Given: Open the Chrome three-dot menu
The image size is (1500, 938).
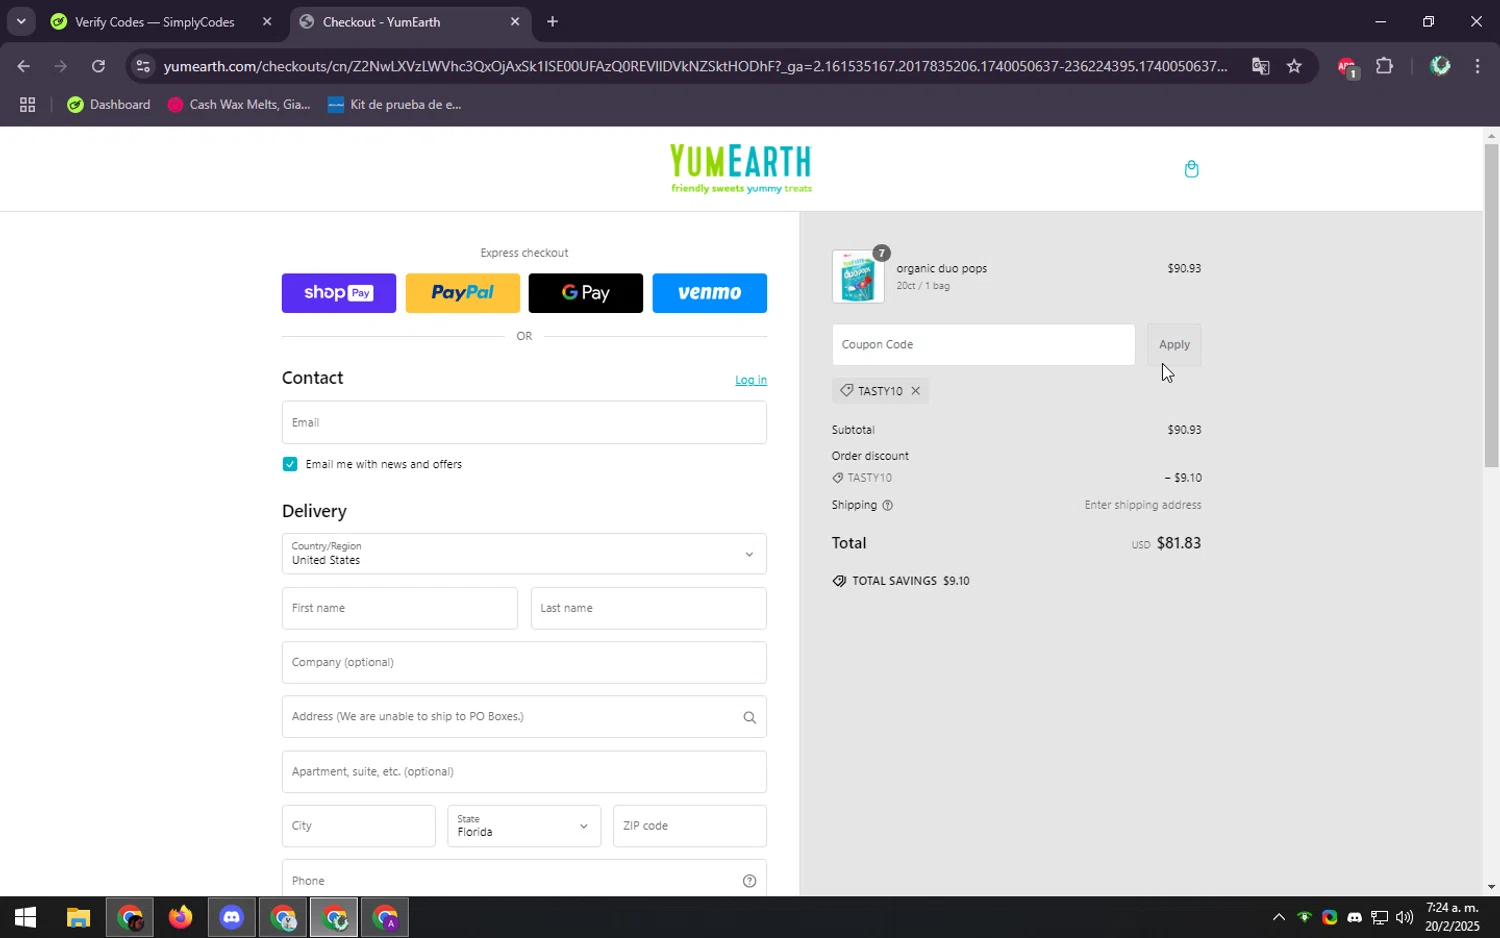Looking at the screenshot, I should click(1477, 66).
